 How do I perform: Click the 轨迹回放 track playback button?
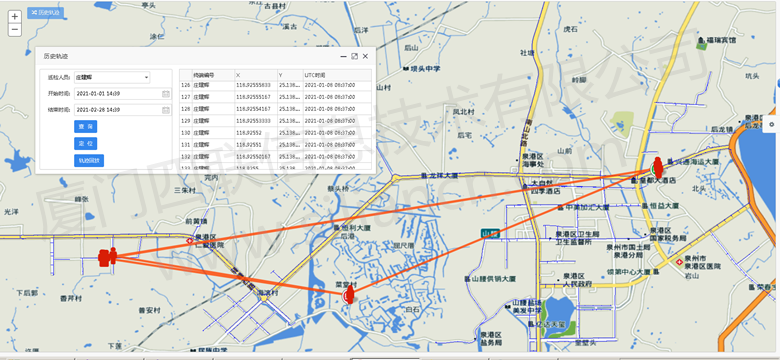tap(89, 161)
